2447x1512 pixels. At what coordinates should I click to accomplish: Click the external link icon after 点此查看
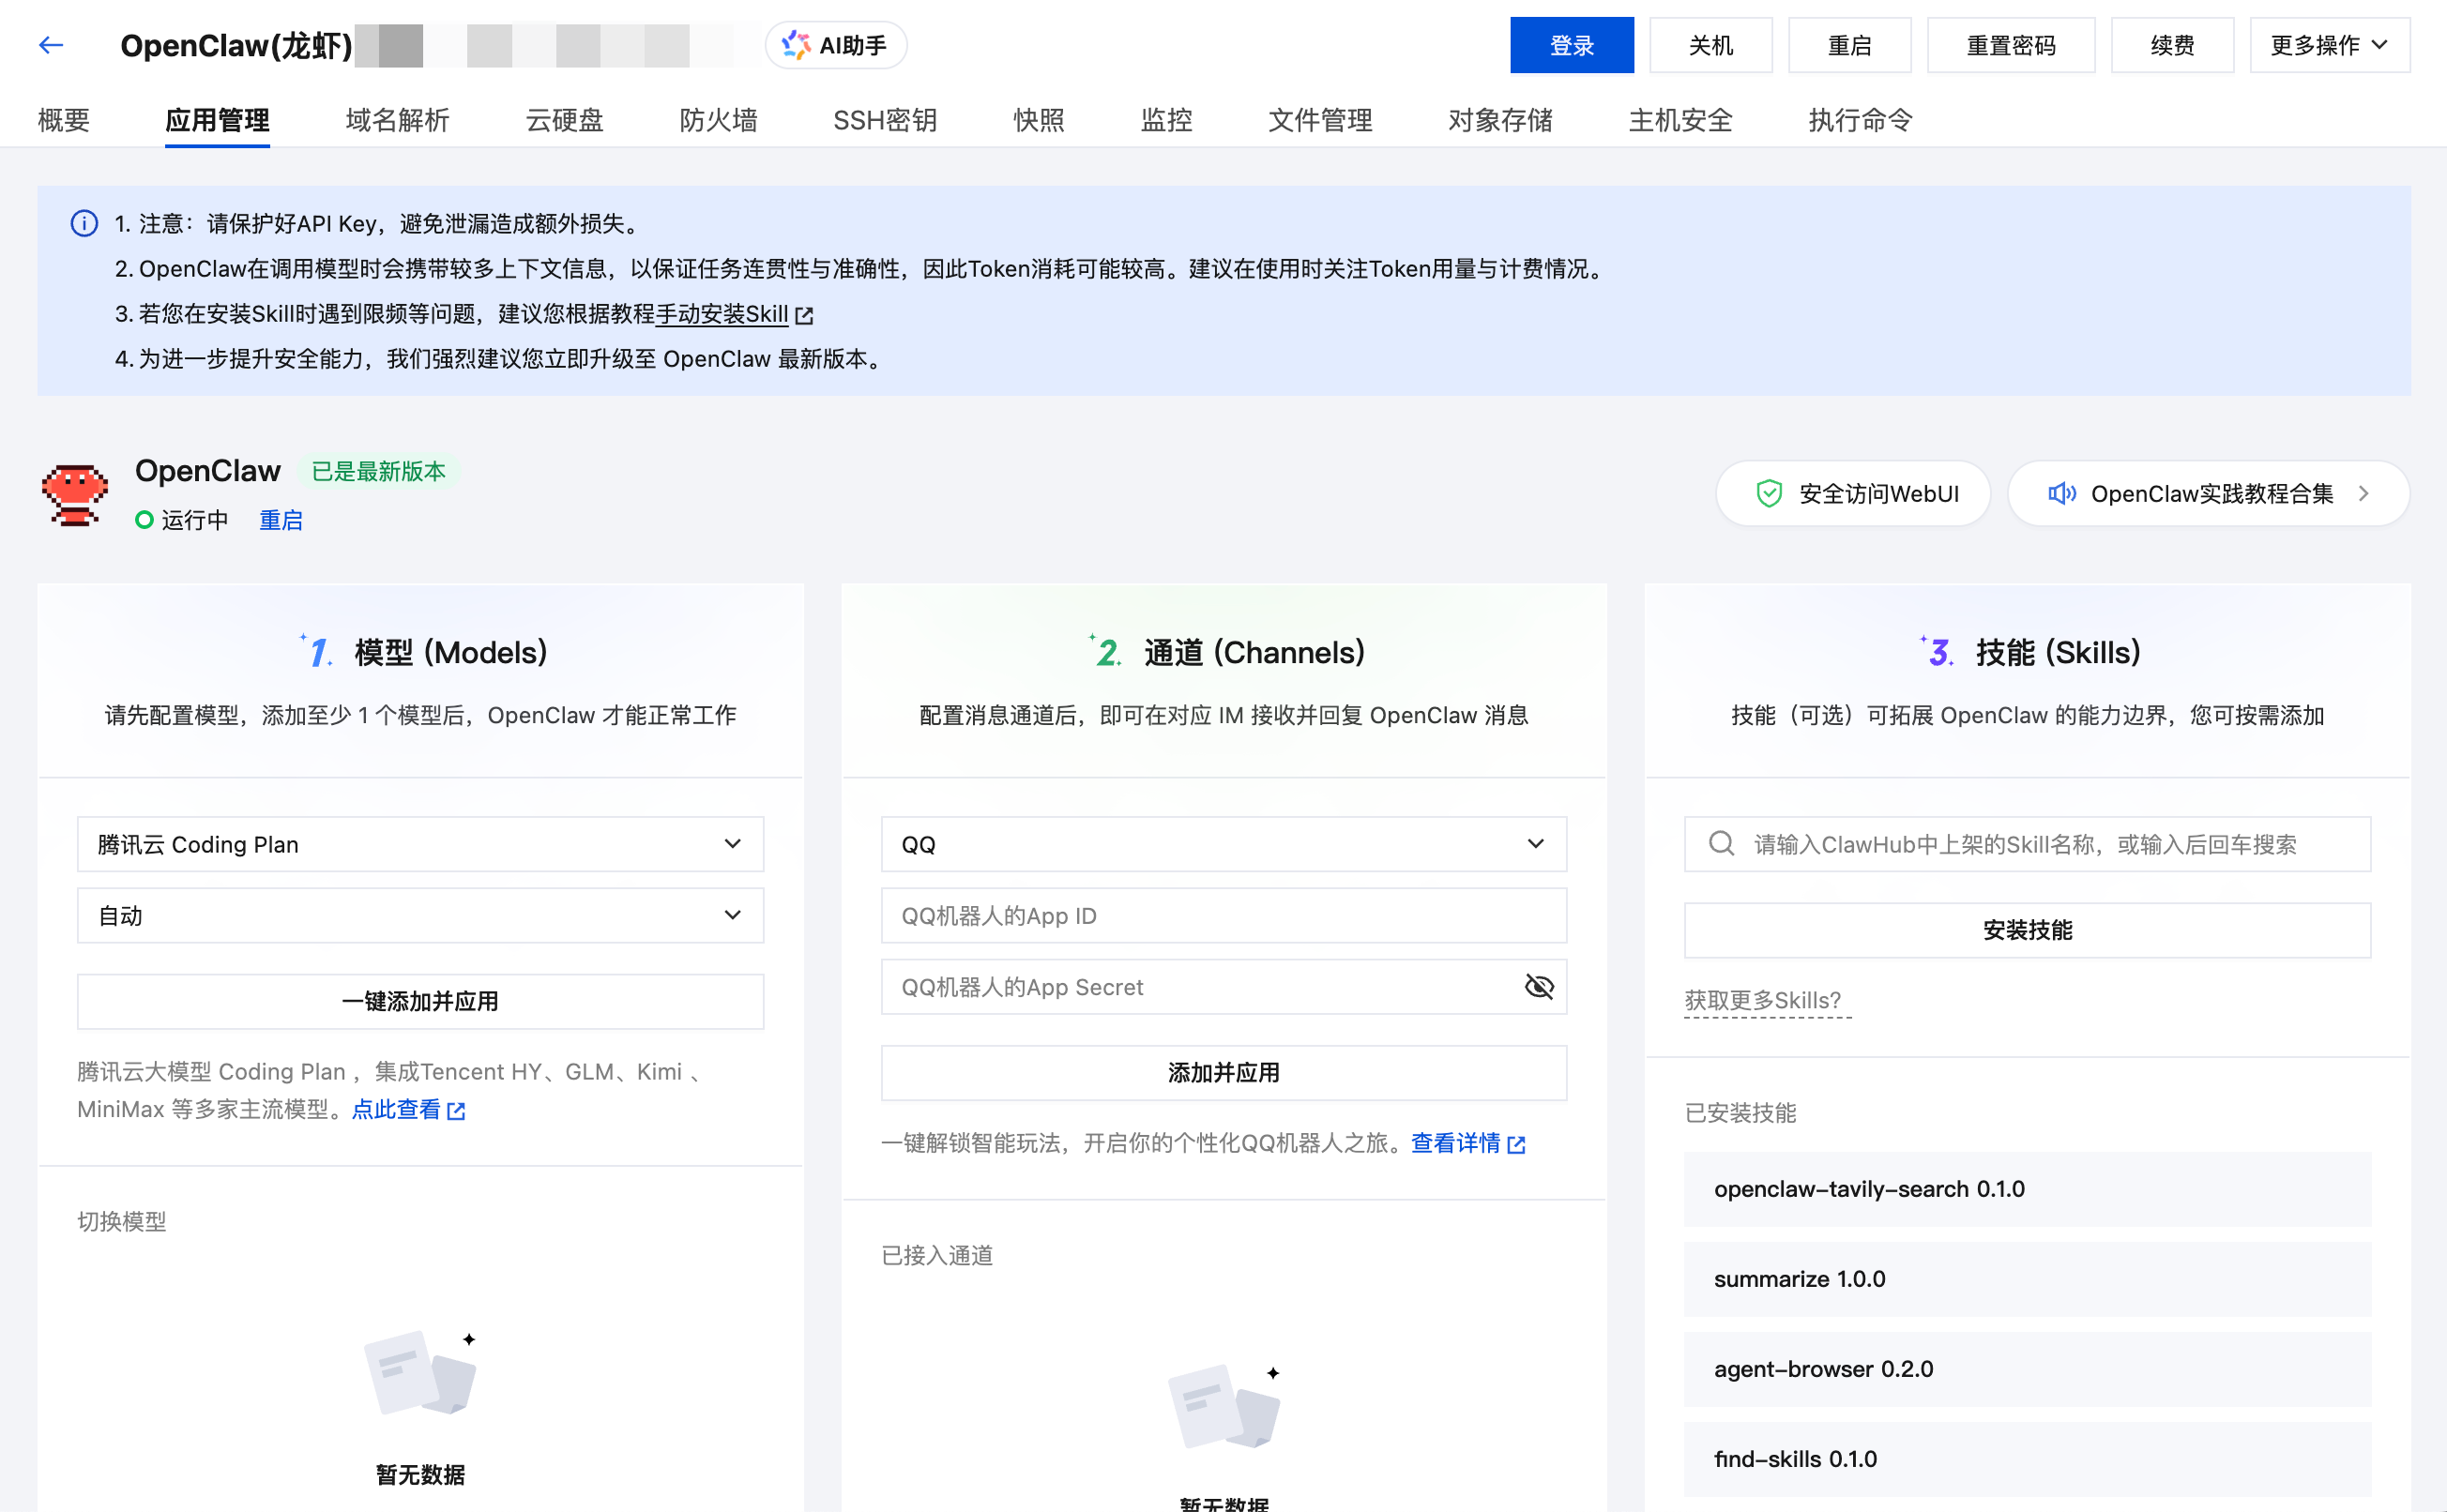click(459, 1110)
